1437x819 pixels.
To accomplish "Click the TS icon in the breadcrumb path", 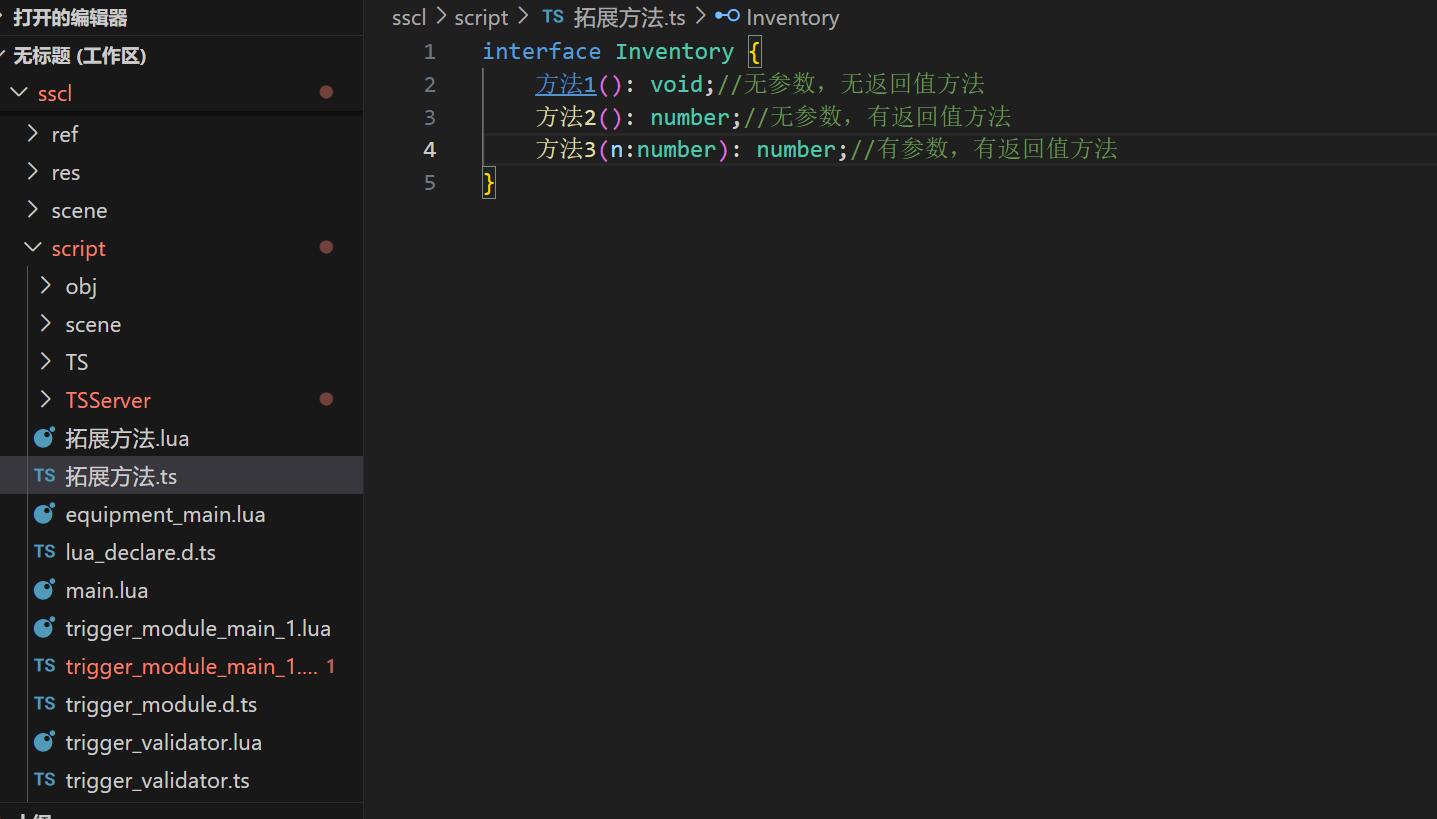I will pyautogui.click(x=553, y=17).
